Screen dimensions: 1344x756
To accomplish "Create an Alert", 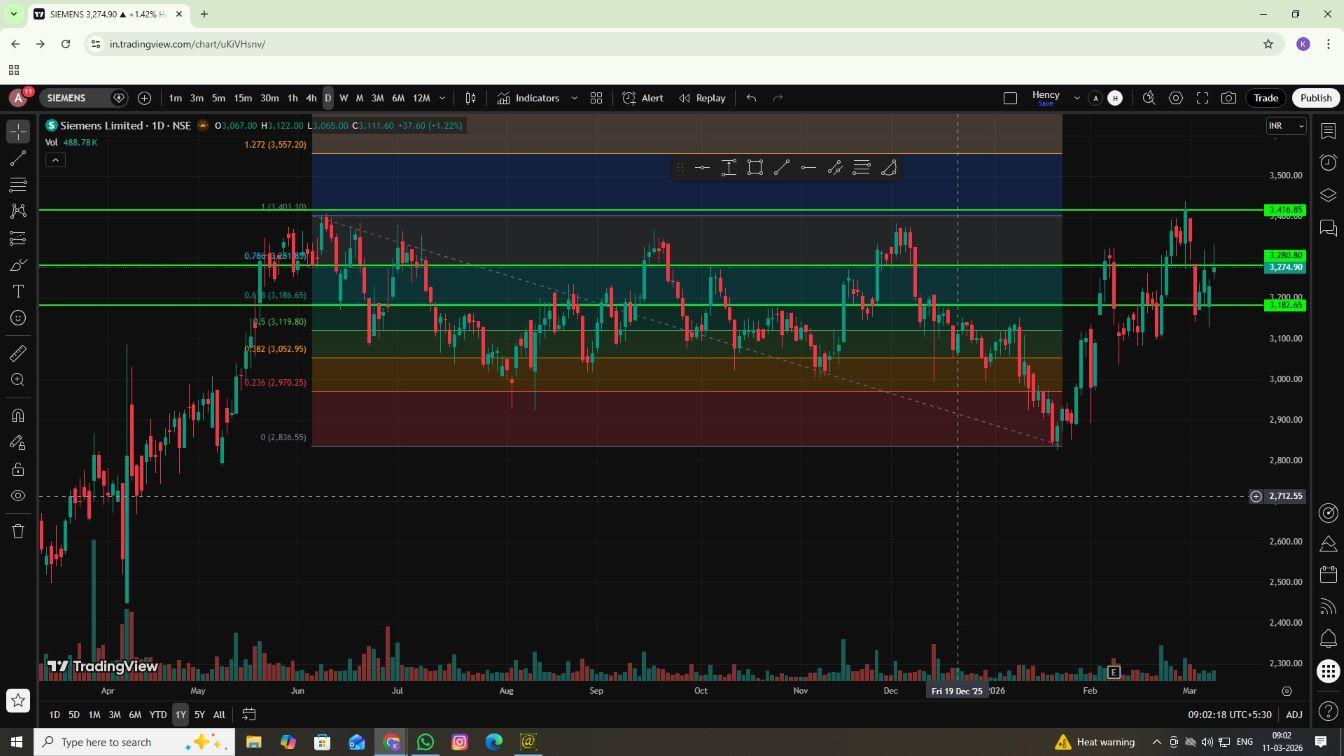I will [643, 98].
